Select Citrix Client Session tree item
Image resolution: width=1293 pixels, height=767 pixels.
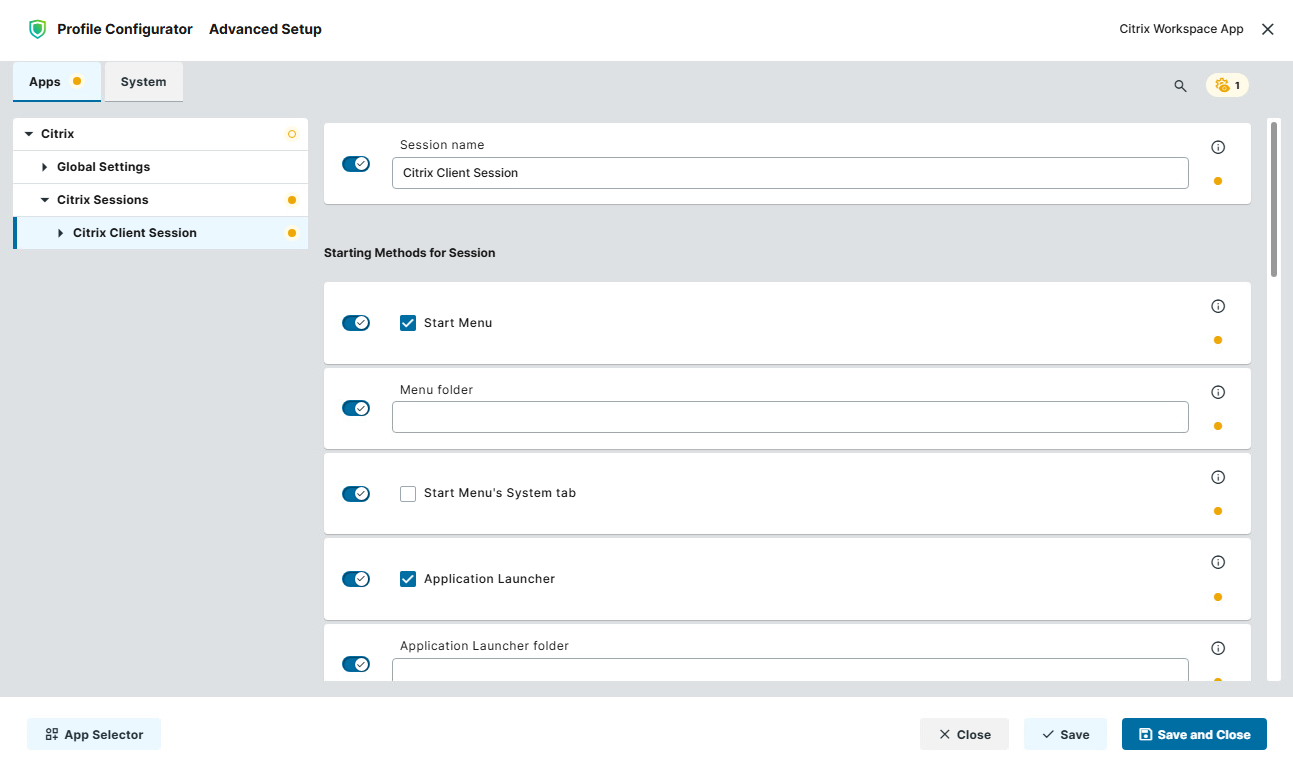(x=160, y=233)
